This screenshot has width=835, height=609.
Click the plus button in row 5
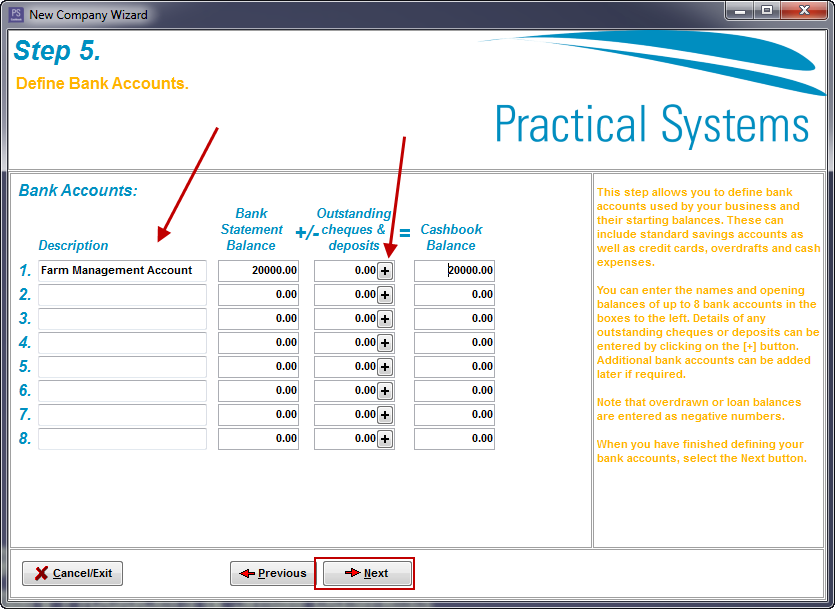pos(385,367)
